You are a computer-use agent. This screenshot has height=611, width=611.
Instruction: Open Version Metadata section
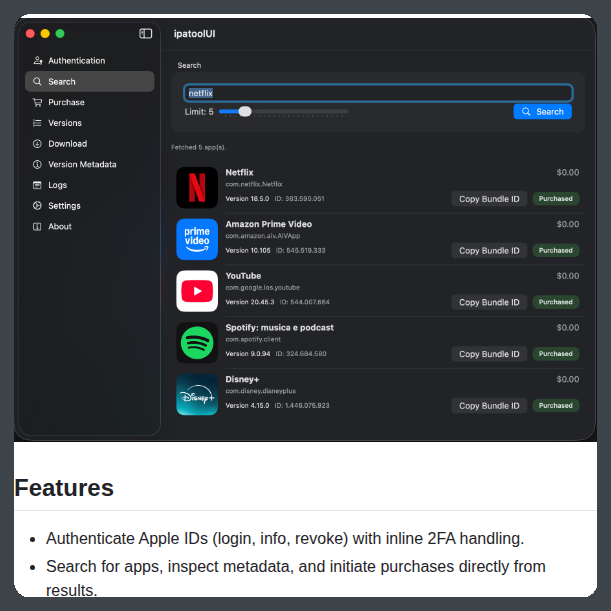click(90, 164)
